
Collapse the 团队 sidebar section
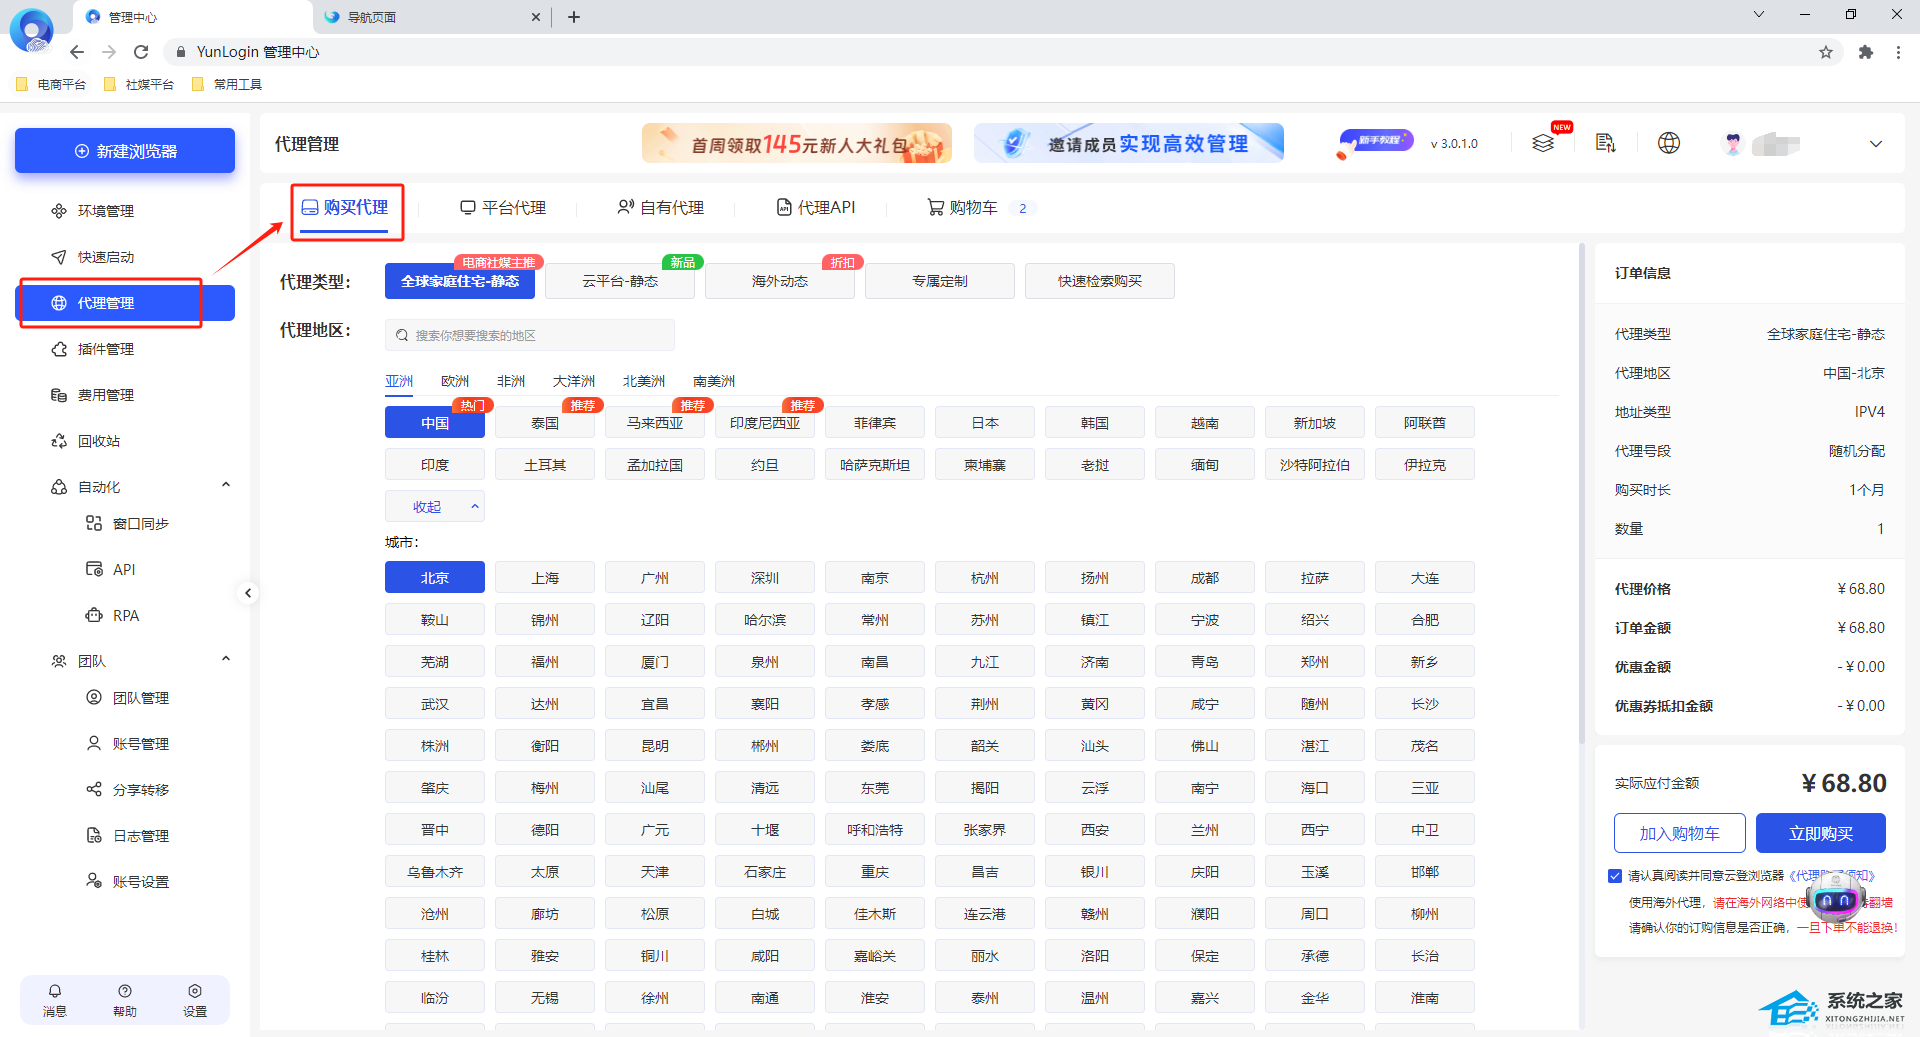click(226, 660)
